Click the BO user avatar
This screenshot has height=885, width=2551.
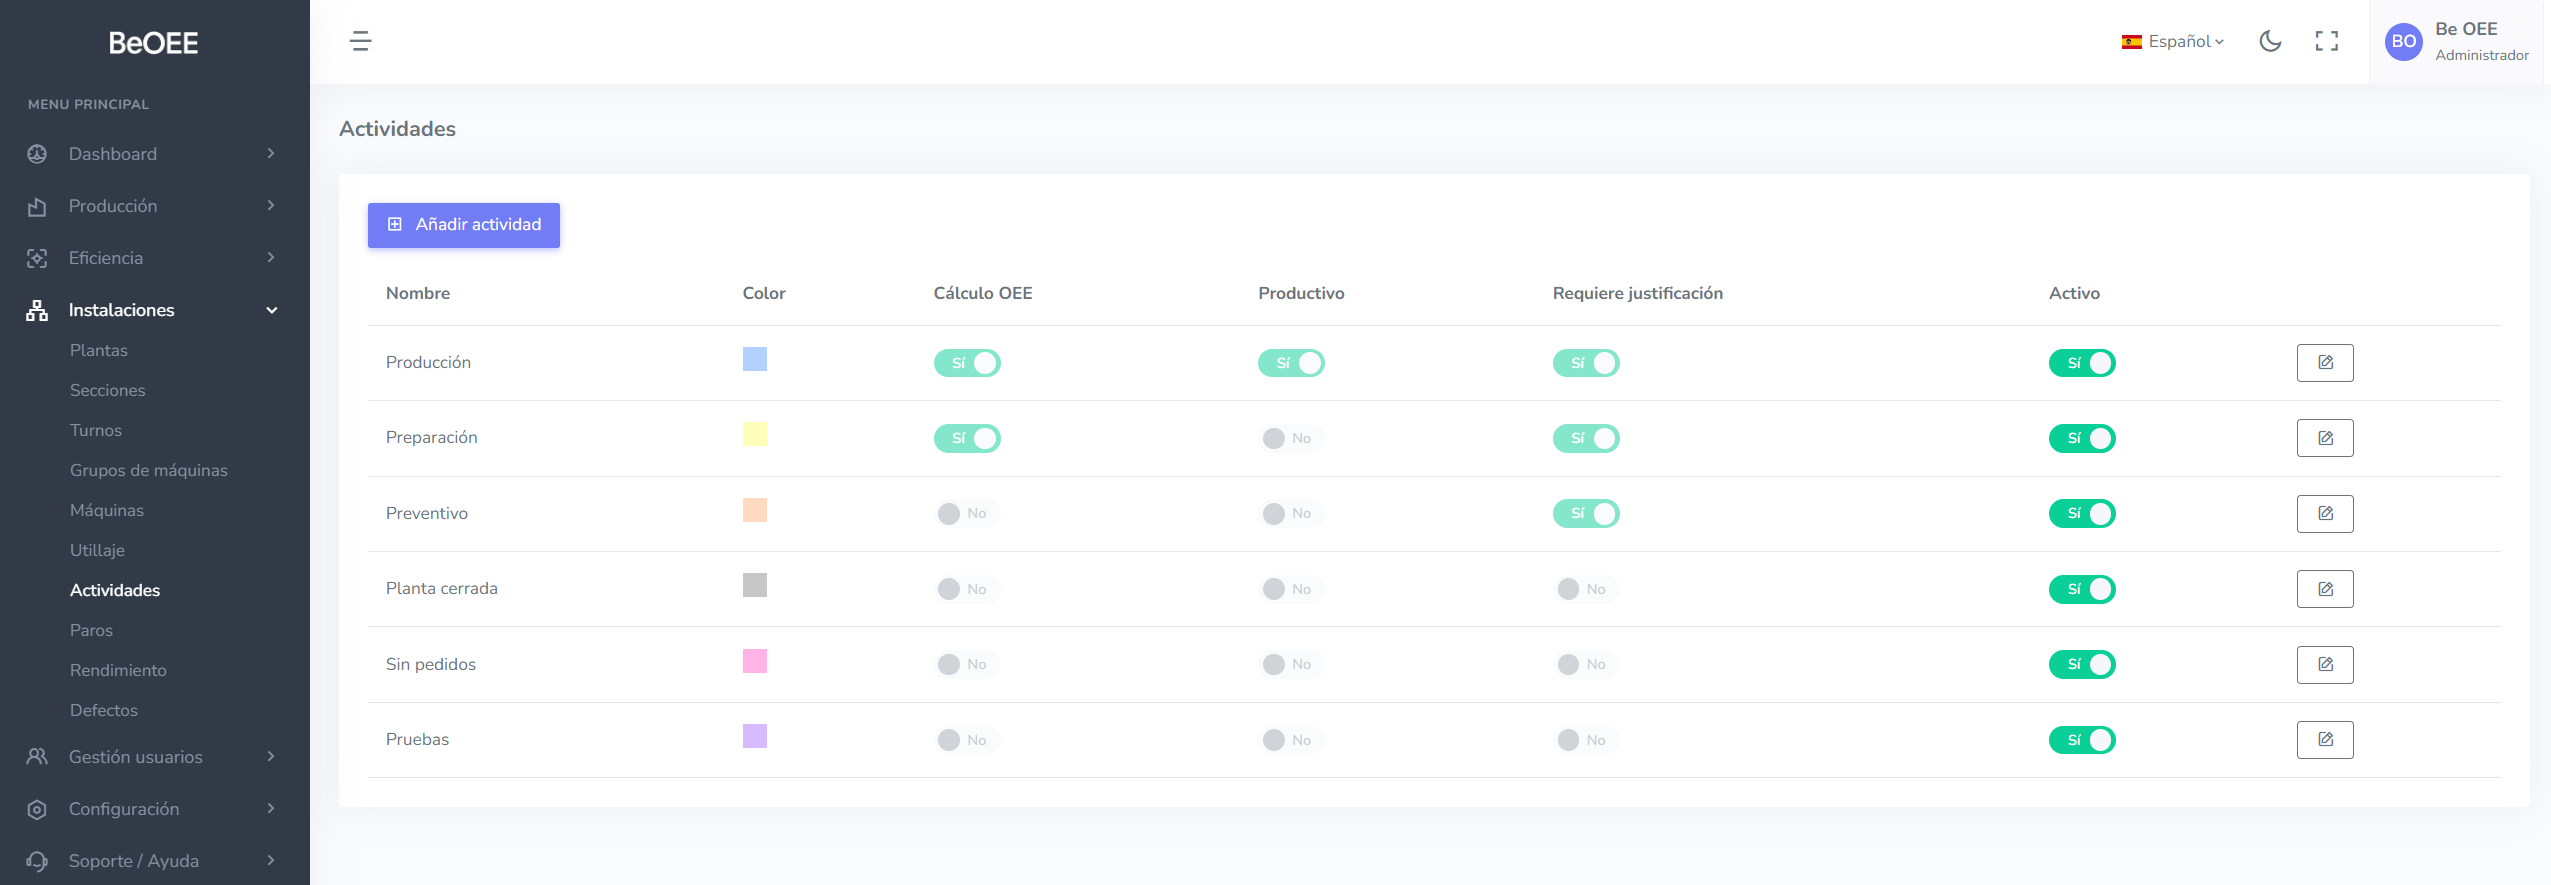pos(2403,42)
